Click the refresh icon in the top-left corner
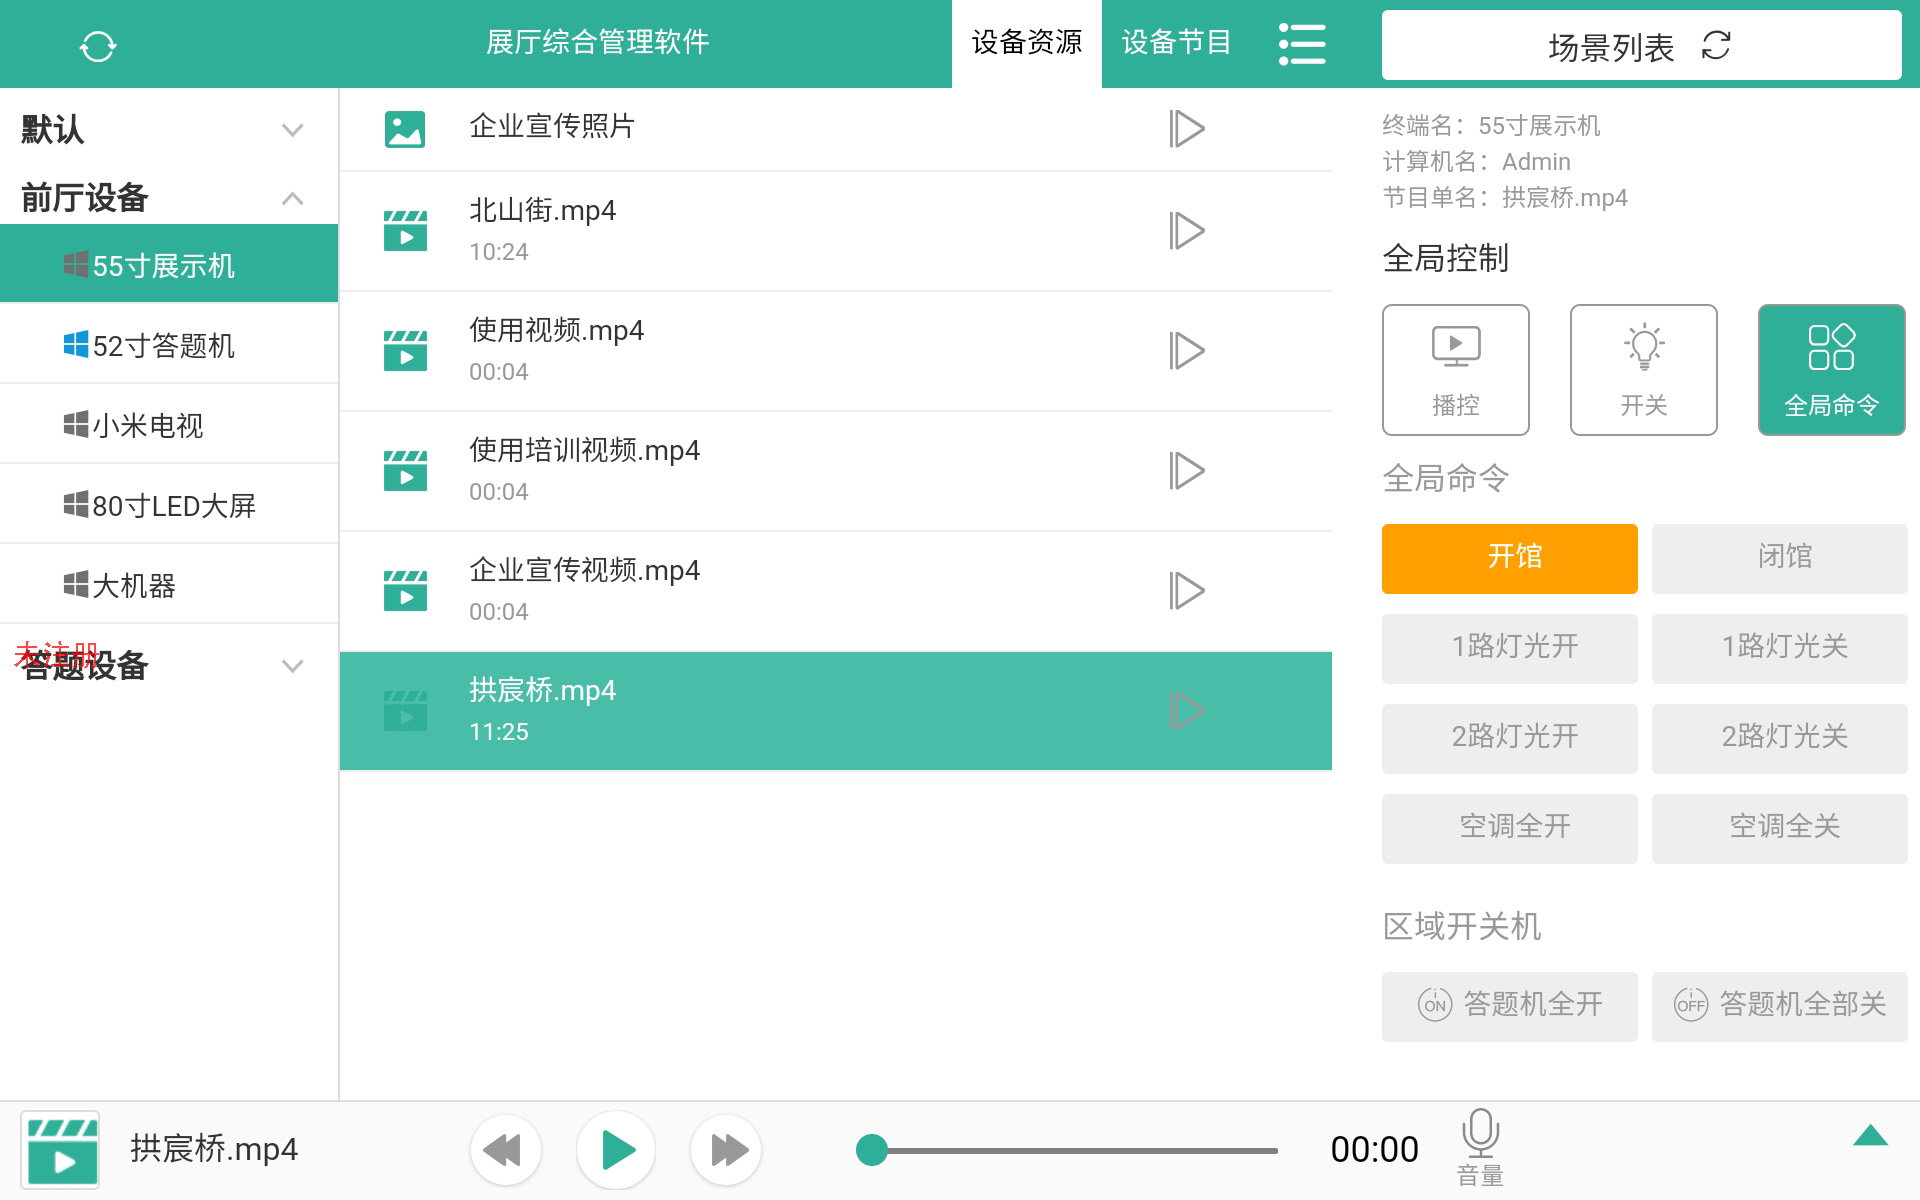The height and width of the screenshot is (1200, 1920). (97, 44)
